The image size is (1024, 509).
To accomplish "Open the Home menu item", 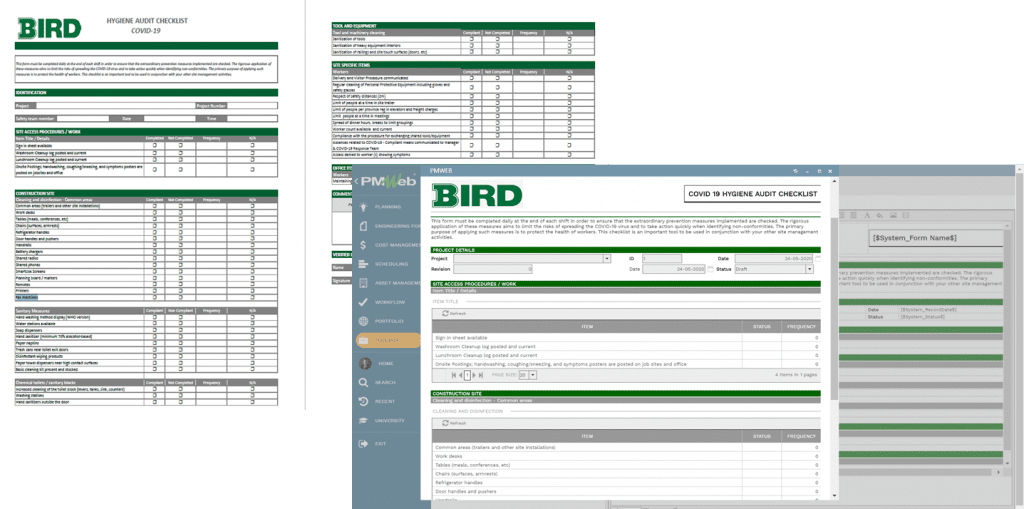I will point(386,363).
